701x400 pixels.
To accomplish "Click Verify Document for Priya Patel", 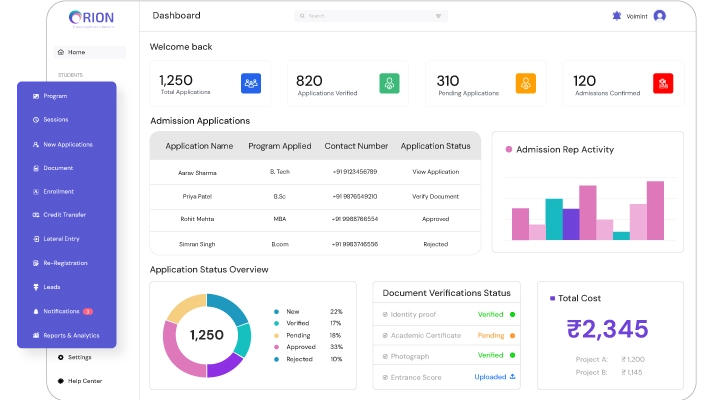I will (x=435, y=196).
